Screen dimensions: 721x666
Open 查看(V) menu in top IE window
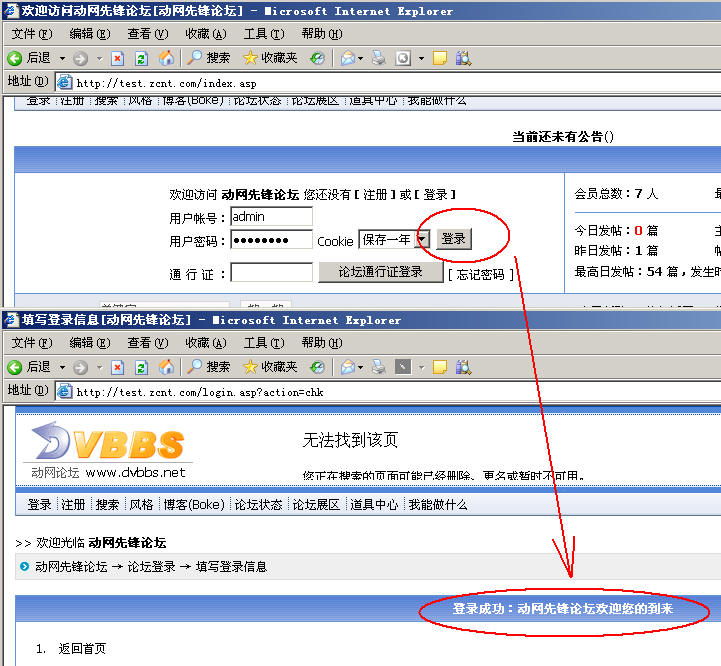point(148,34)
